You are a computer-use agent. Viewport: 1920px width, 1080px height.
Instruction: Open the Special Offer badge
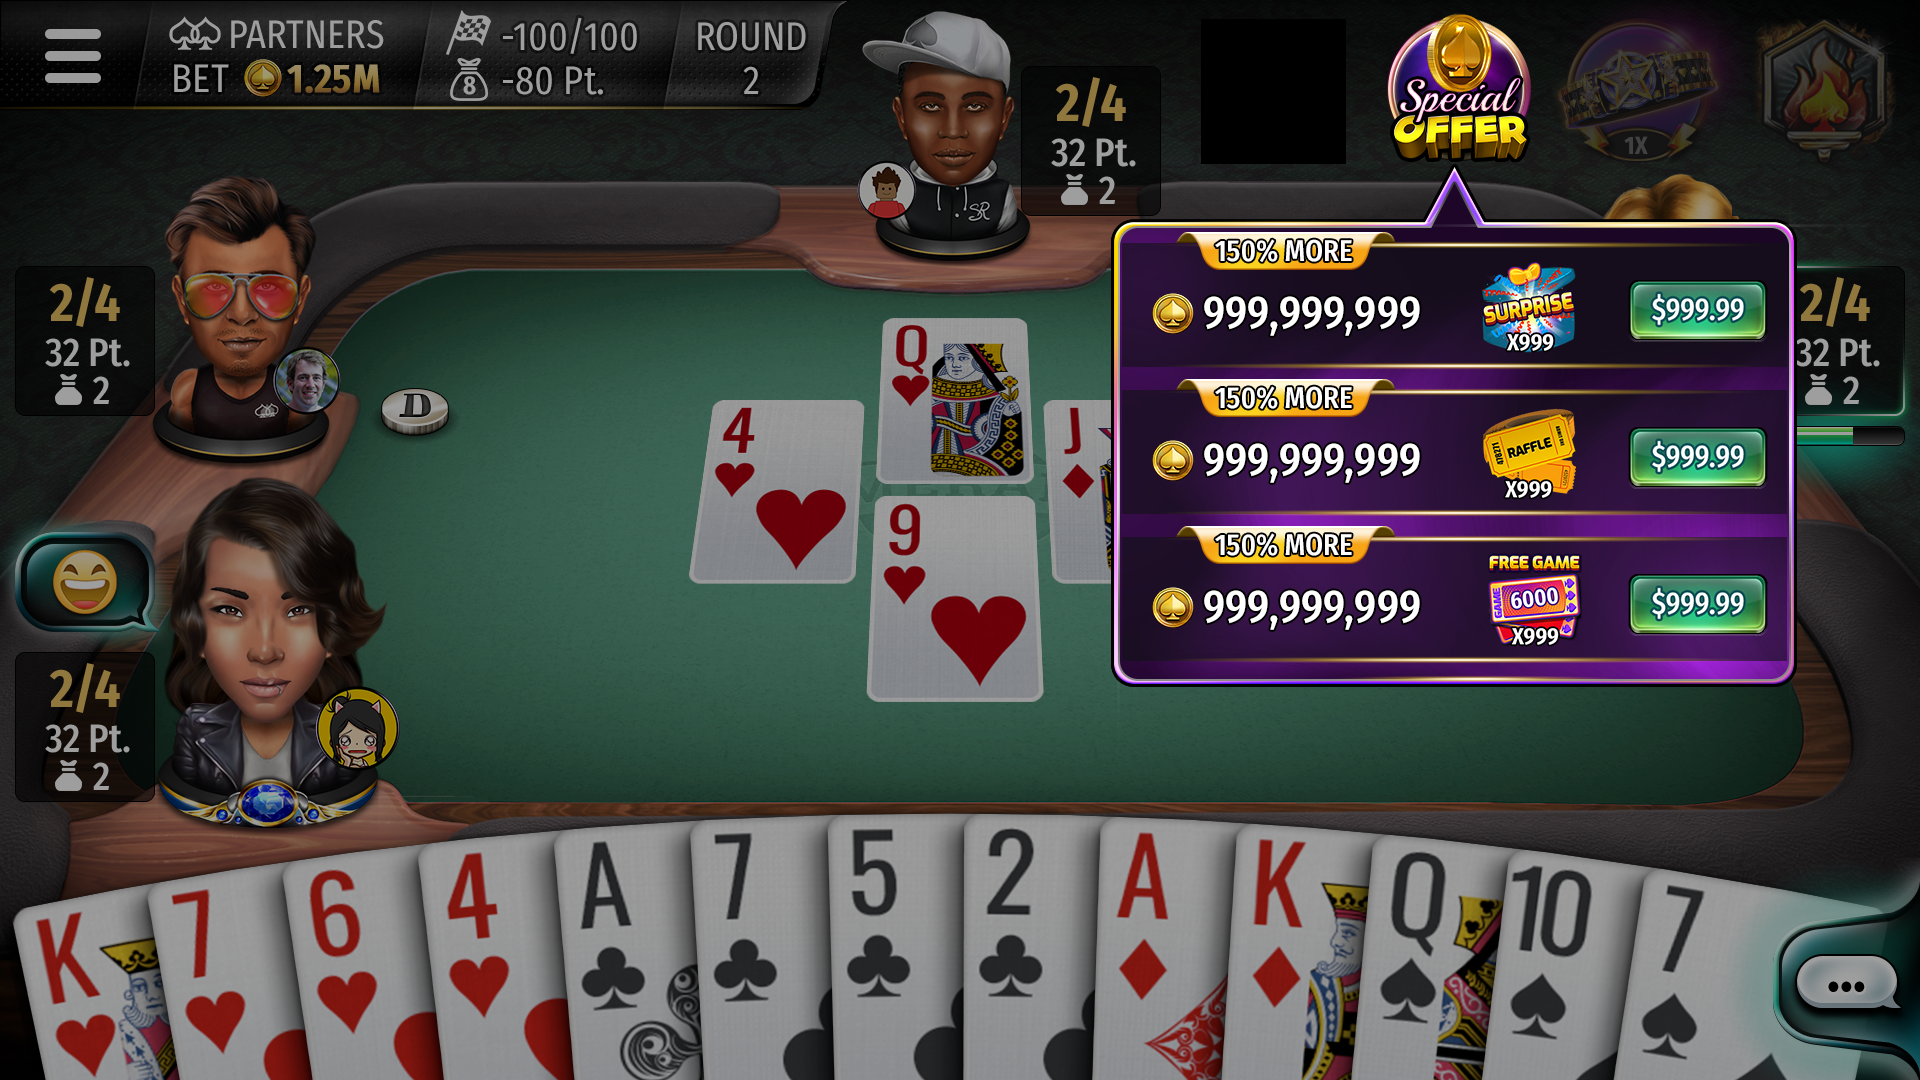1458,90
